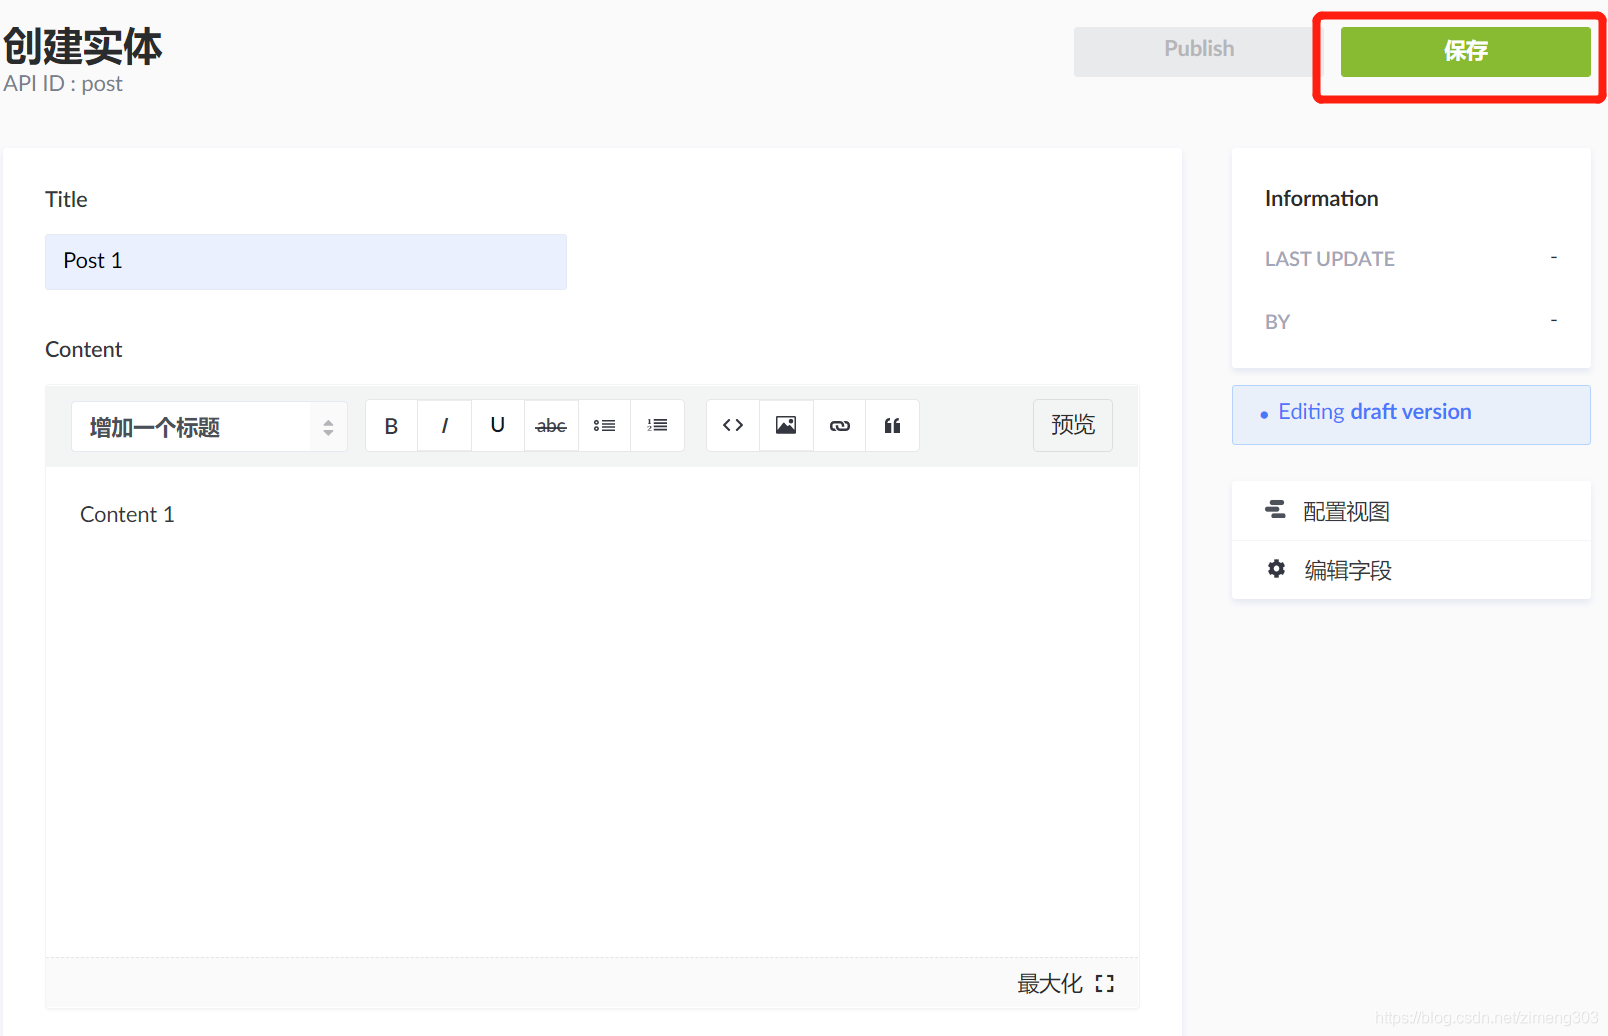Toggle italic formatting in the editor

[x=445, y=426]
